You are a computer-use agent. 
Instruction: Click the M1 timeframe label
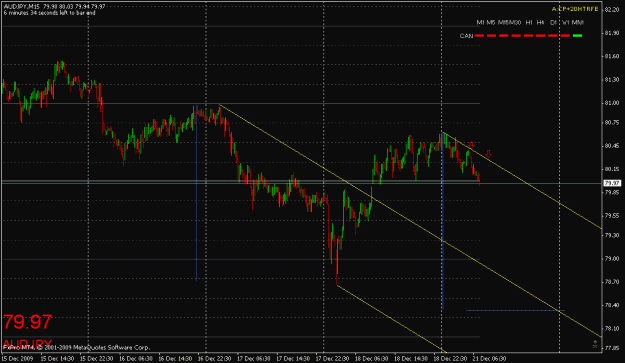pyautogui.click(x=480, y=23)
